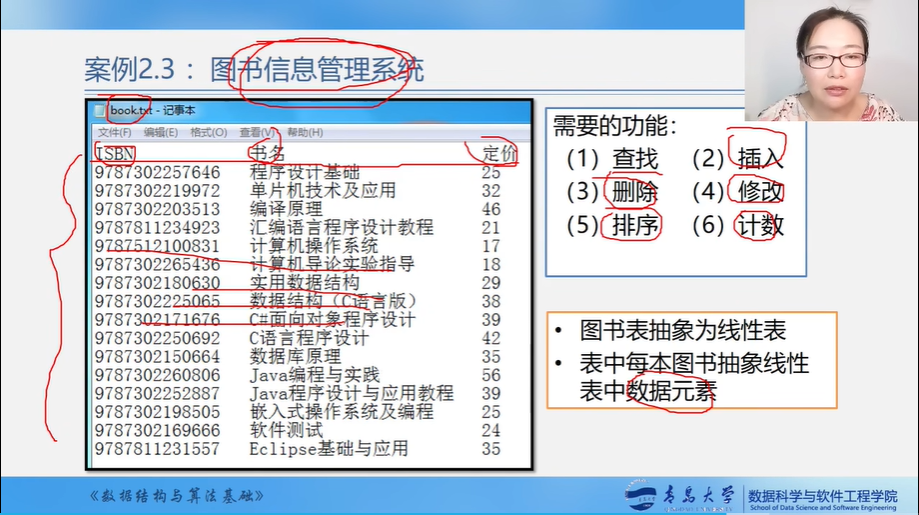Click the 书名 column header
Image resolution: width=919 pixels, height=515 pixels.
click(267, 153)
